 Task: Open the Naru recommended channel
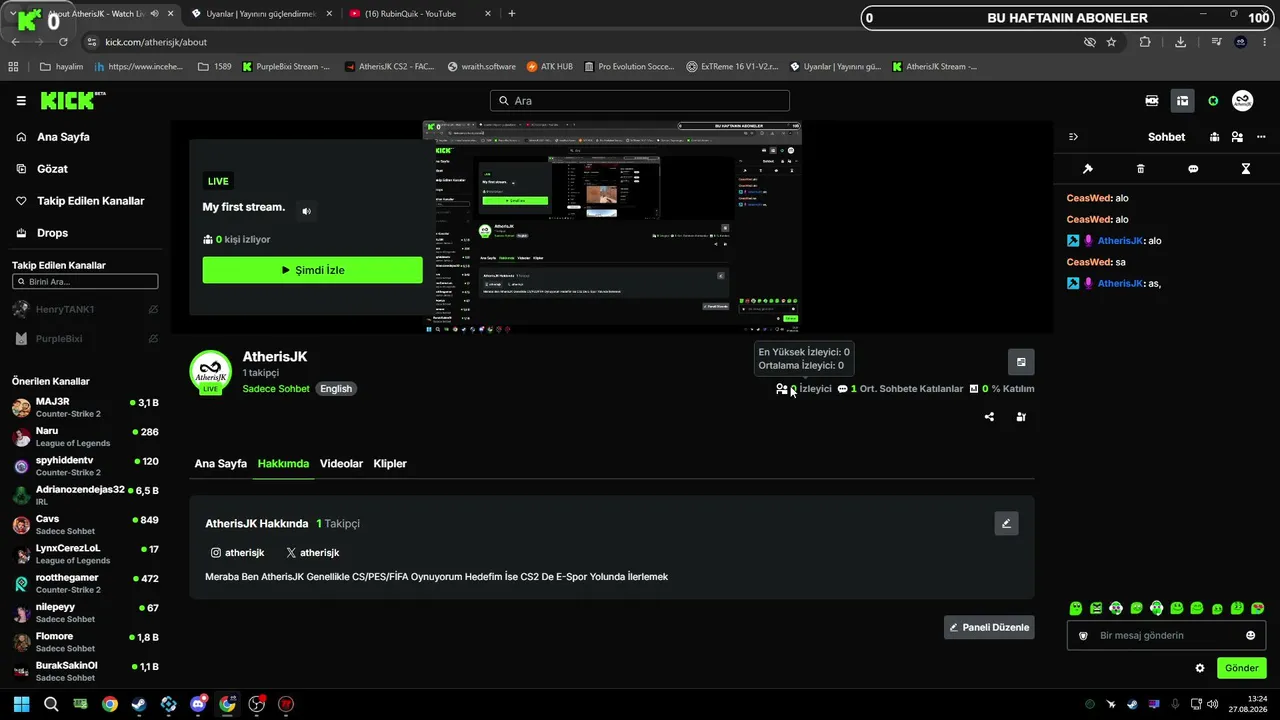pos(85,437)
